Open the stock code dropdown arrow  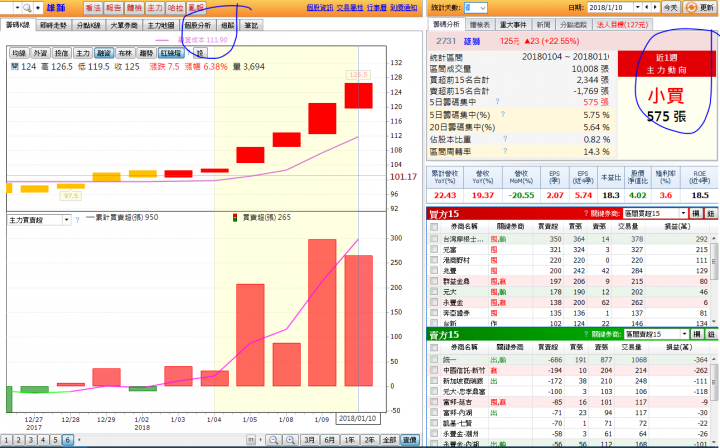click(17, 8)
